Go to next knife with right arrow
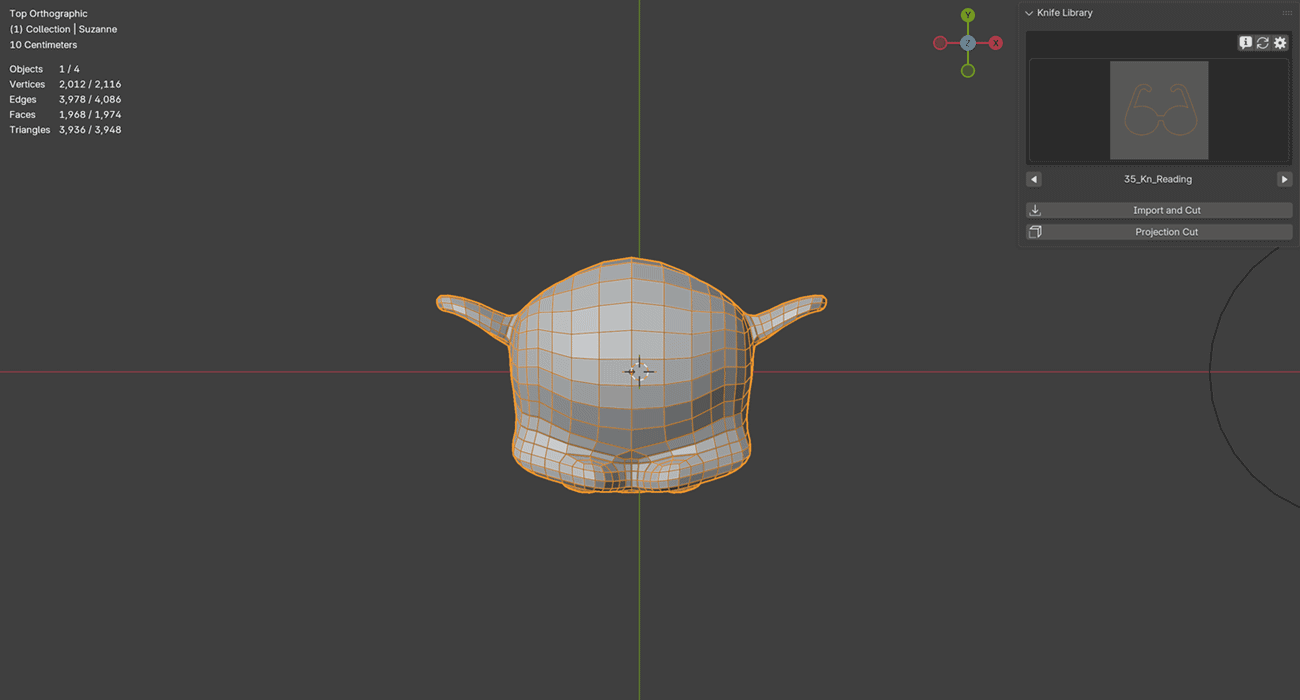 point(1285,179)
